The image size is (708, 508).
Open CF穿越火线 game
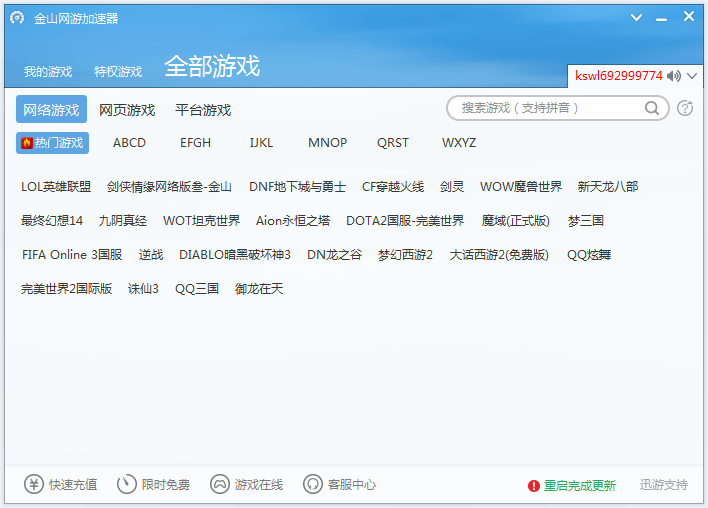point(393,186)
